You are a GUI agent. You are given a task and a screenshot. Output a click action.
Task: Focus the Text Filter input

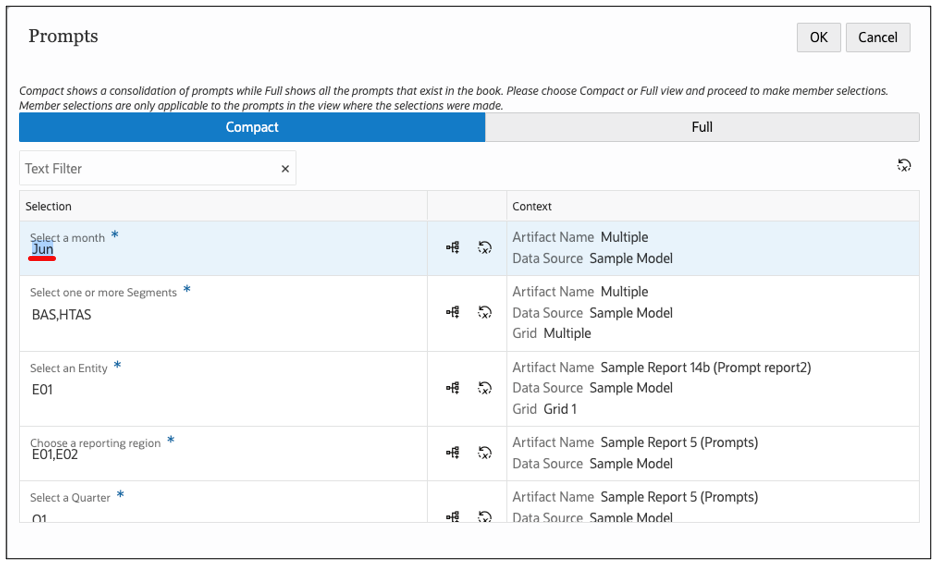[148, 169]
